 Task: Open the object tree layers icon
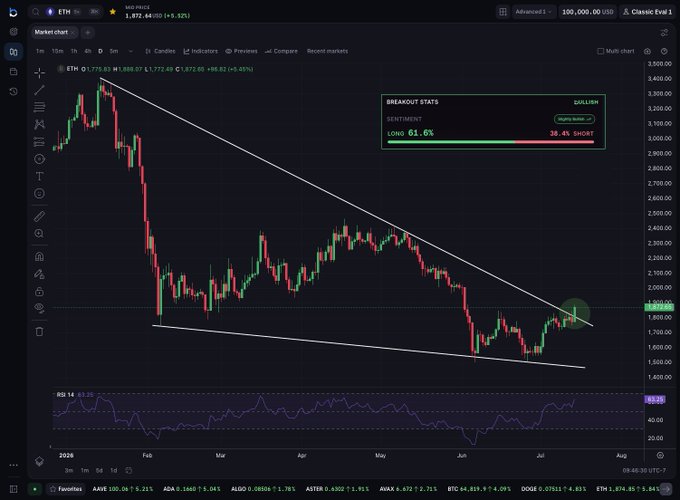tap(39, 461)
